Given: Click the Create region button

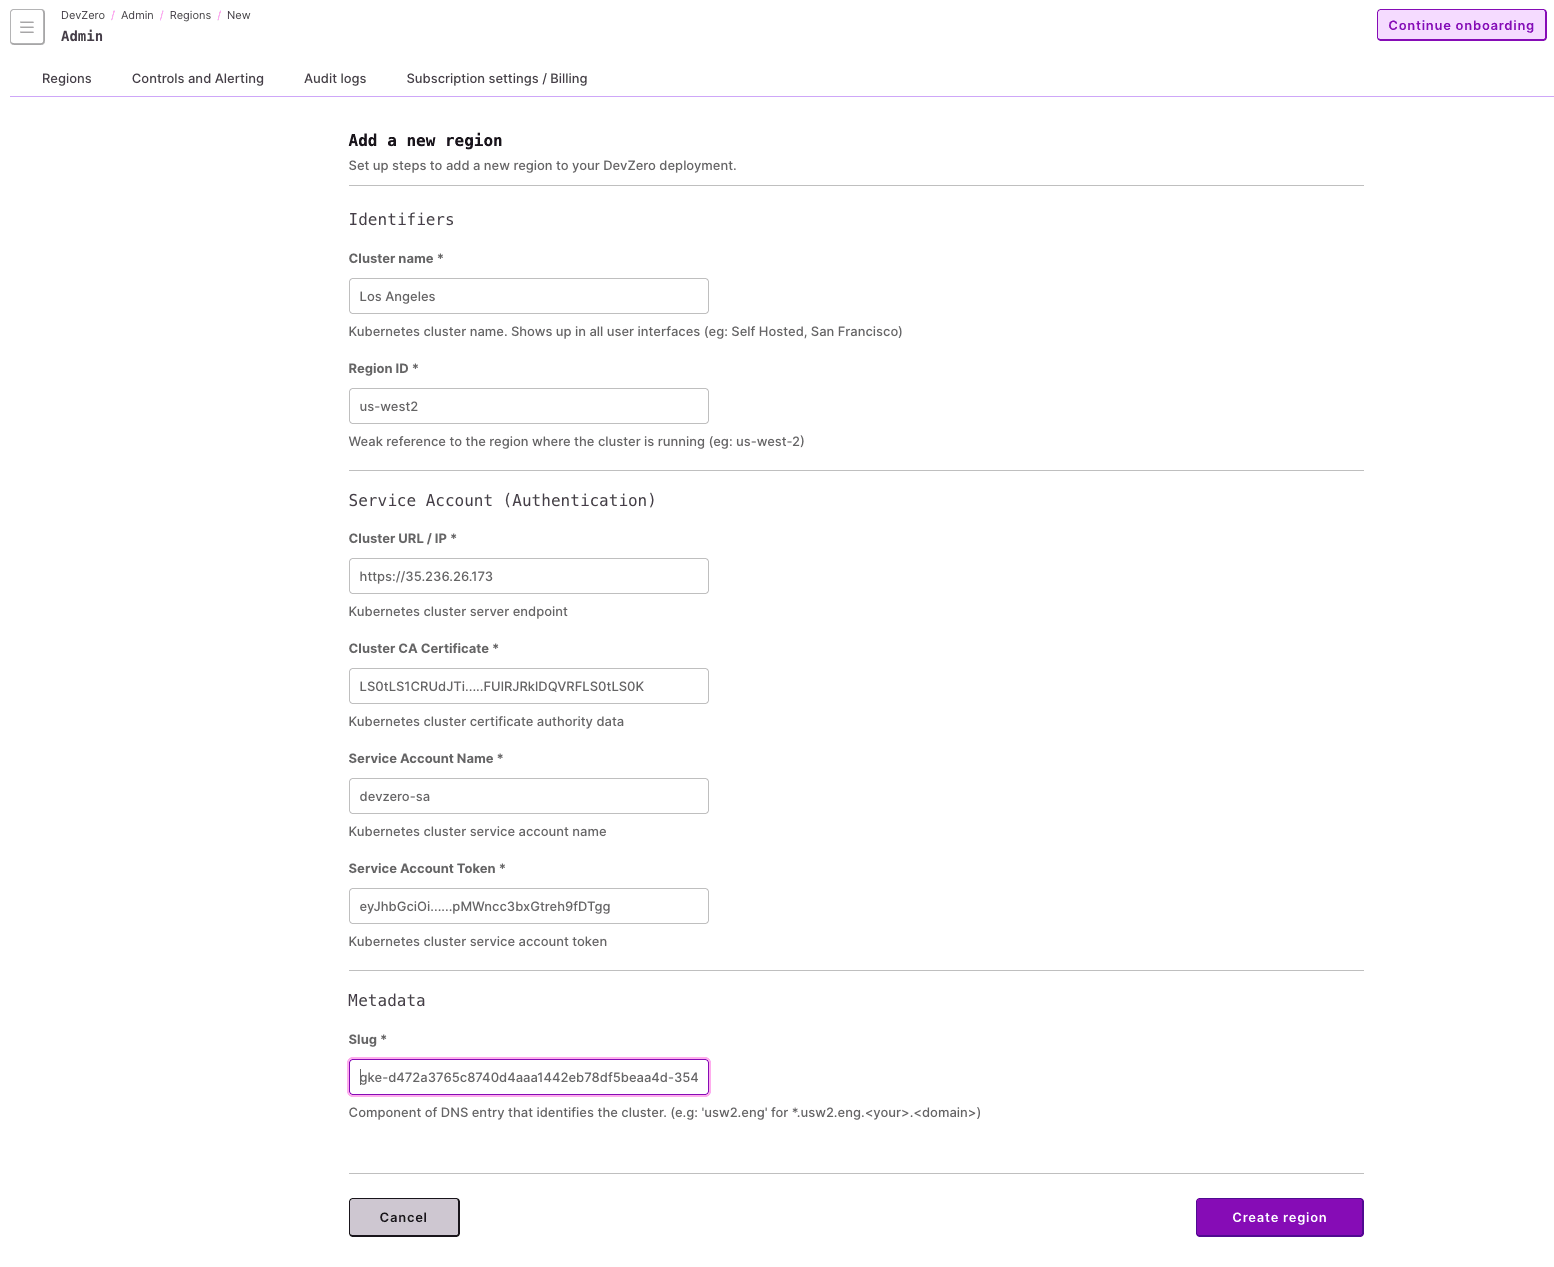Looking at the screenshot, I should (1279, 1217).
